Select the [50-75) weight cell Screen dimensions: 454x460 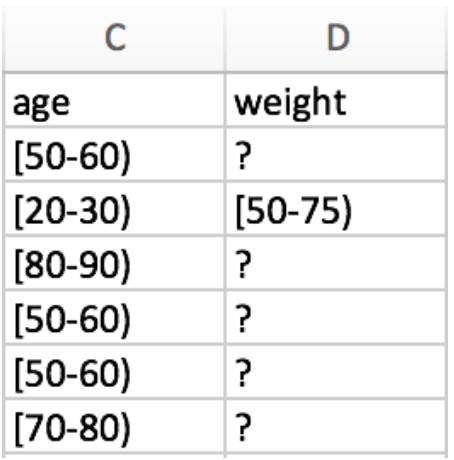[336, 209]
